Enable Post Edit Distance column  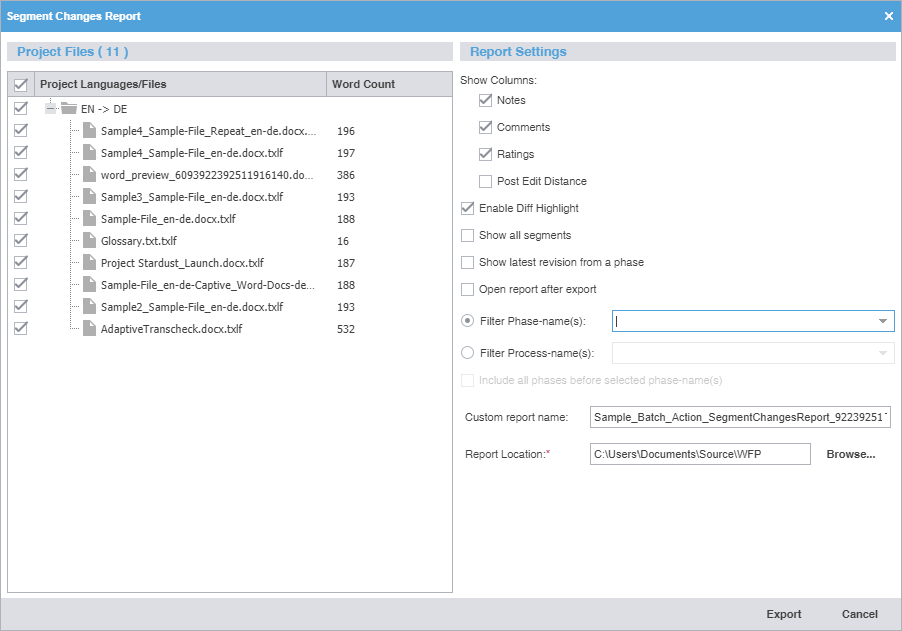486,181
